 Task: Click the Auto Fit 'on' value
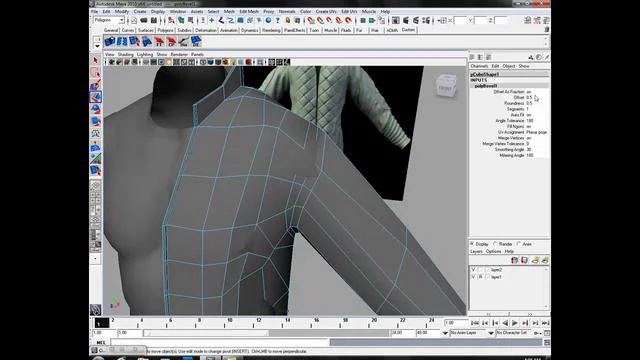(x=529, y=115)
